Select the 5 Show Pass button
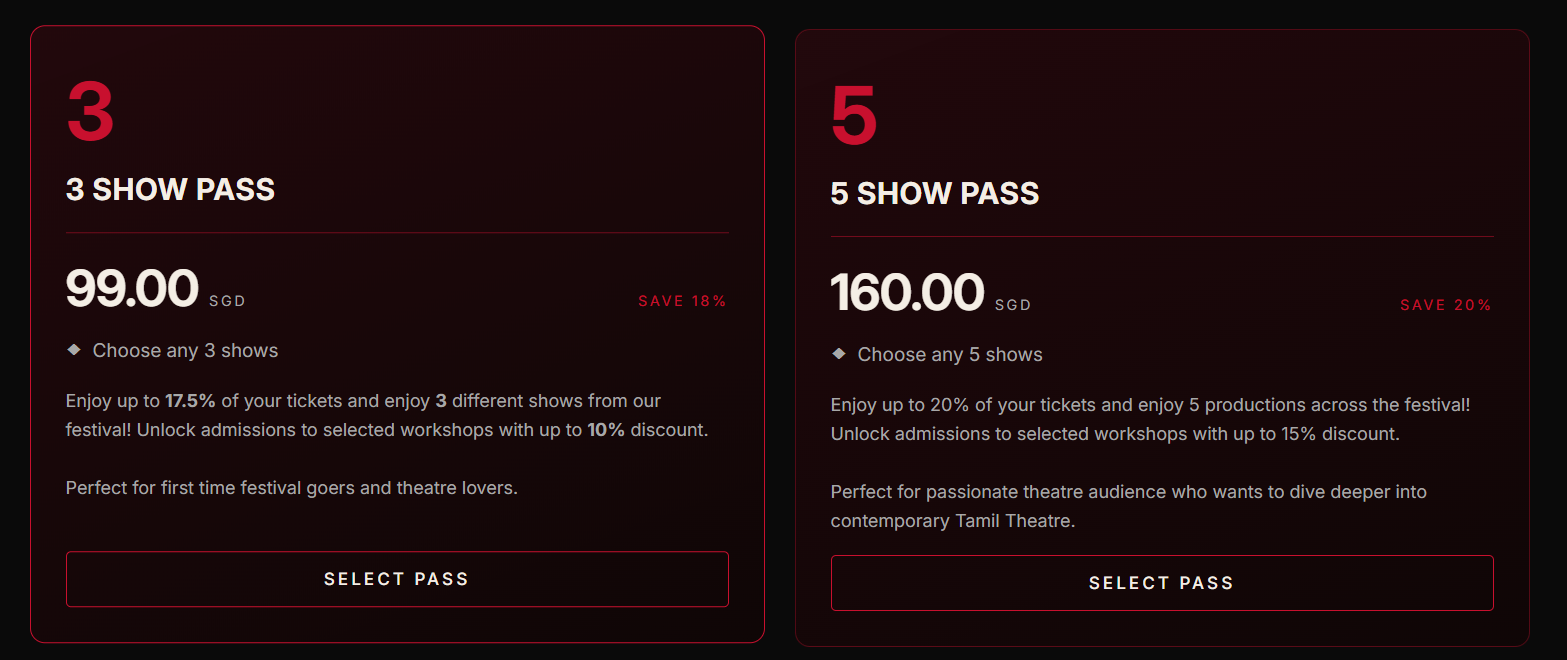Viewport: 1567px width, 660px height. (x=1162, y=583)
